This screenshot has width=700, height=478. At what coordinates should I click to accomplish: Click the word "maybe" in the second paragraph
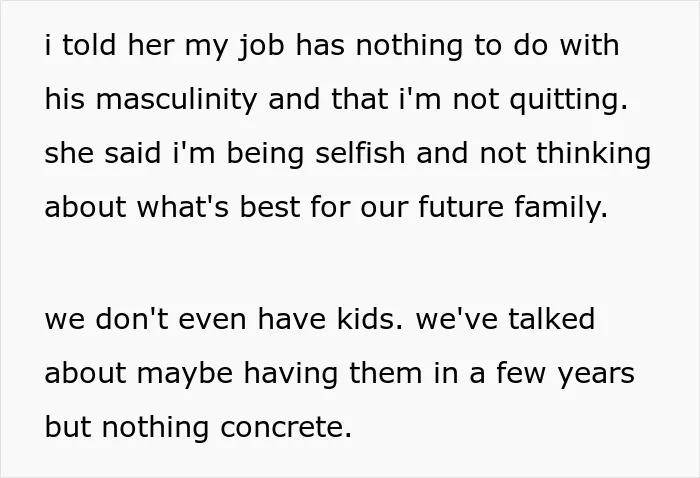point(185,374)
